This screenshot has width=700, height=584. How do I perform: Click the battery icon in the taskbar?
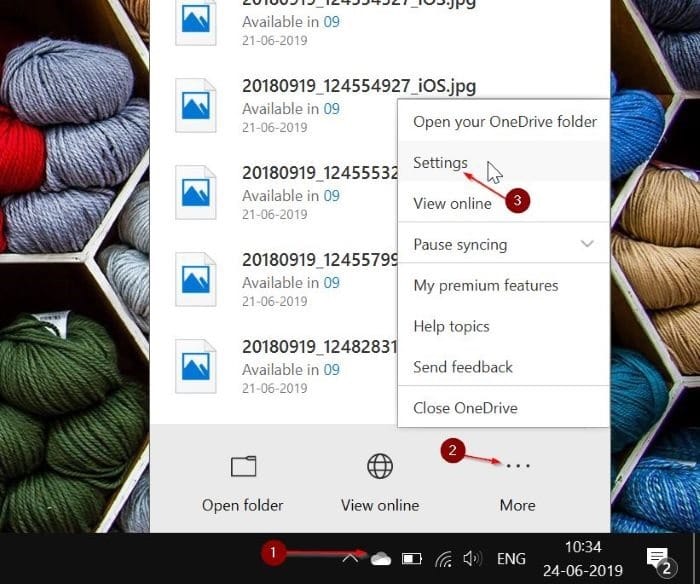[x=411, y=559]
